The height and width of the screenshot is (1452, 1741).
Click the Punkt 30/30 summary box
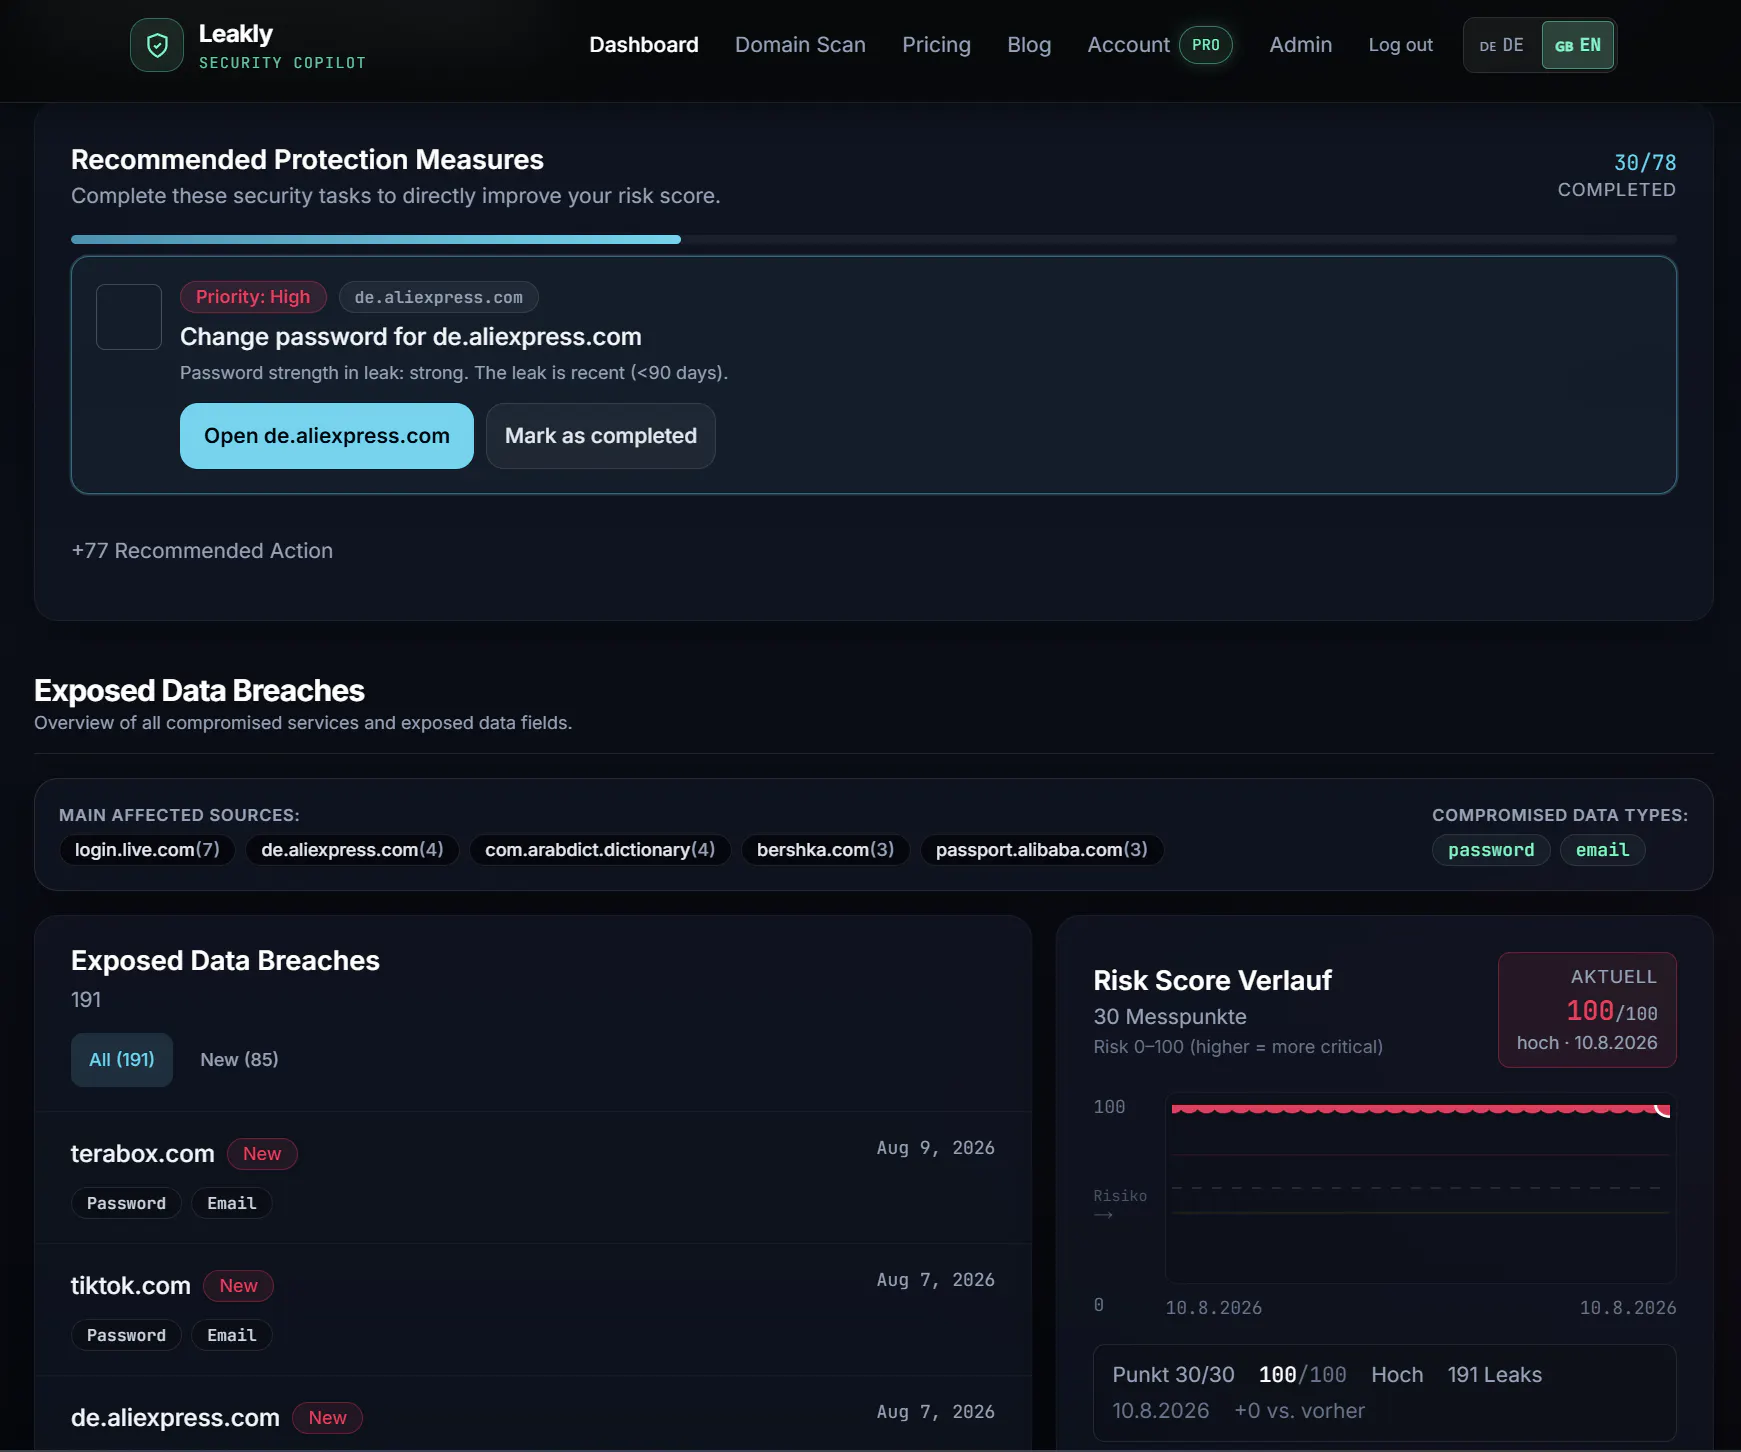pyautogui.click(x=1385, y=1393)
